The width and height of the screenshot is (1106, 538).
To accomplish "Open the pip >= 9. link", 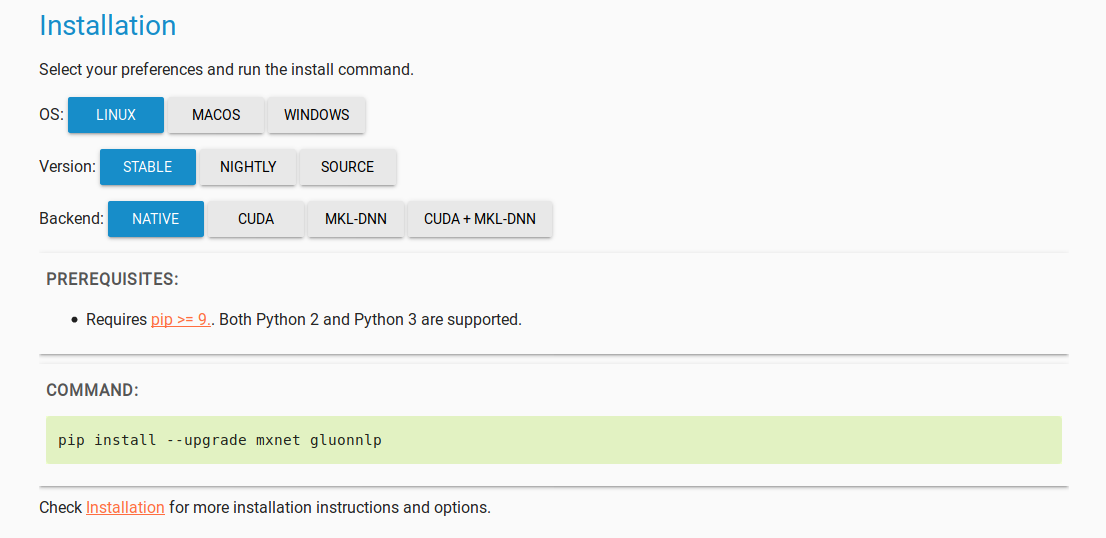I will [181, 319].
